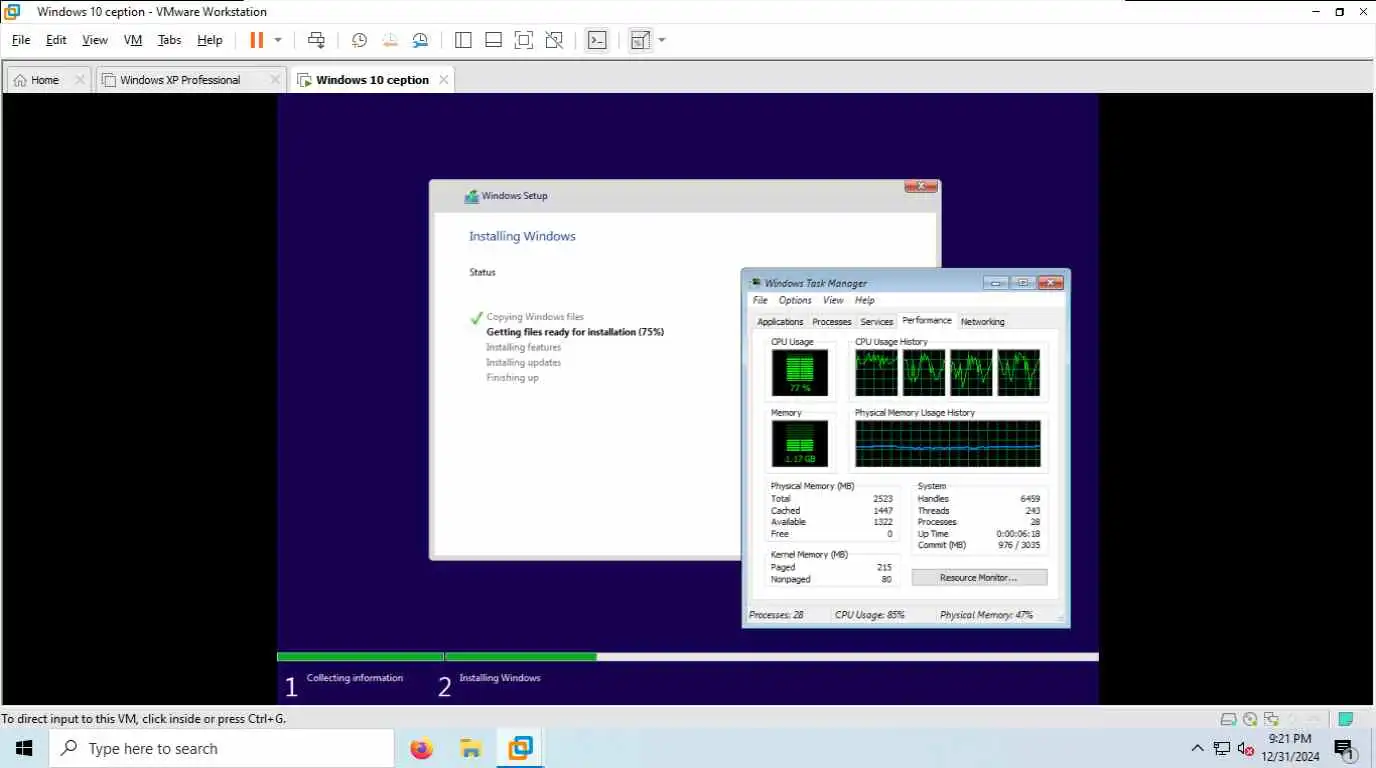Switch to Task Manager Networking tab
The width and height of the screenshot is (1376, 768).
point(983,322)
